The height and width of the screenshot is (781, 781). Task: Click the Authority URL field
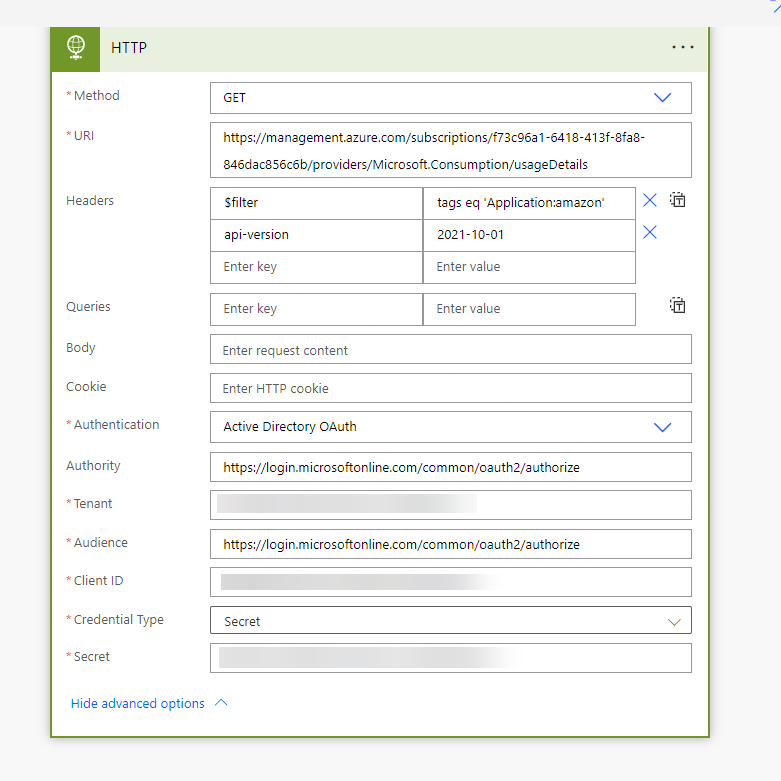click(451, 467)
